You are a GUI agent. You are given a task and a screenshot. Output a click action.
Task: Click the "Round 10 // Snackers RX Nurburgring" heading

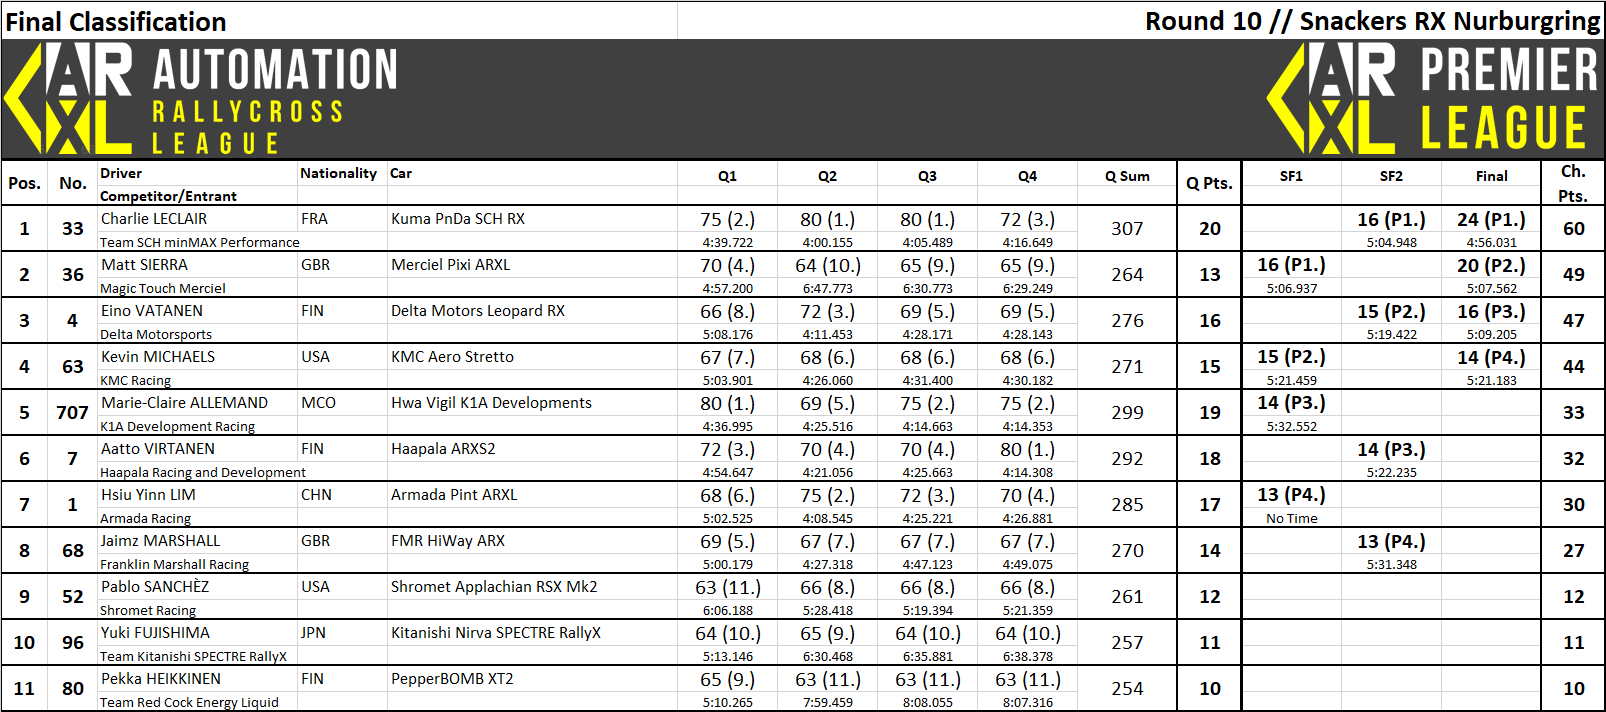1372,21
